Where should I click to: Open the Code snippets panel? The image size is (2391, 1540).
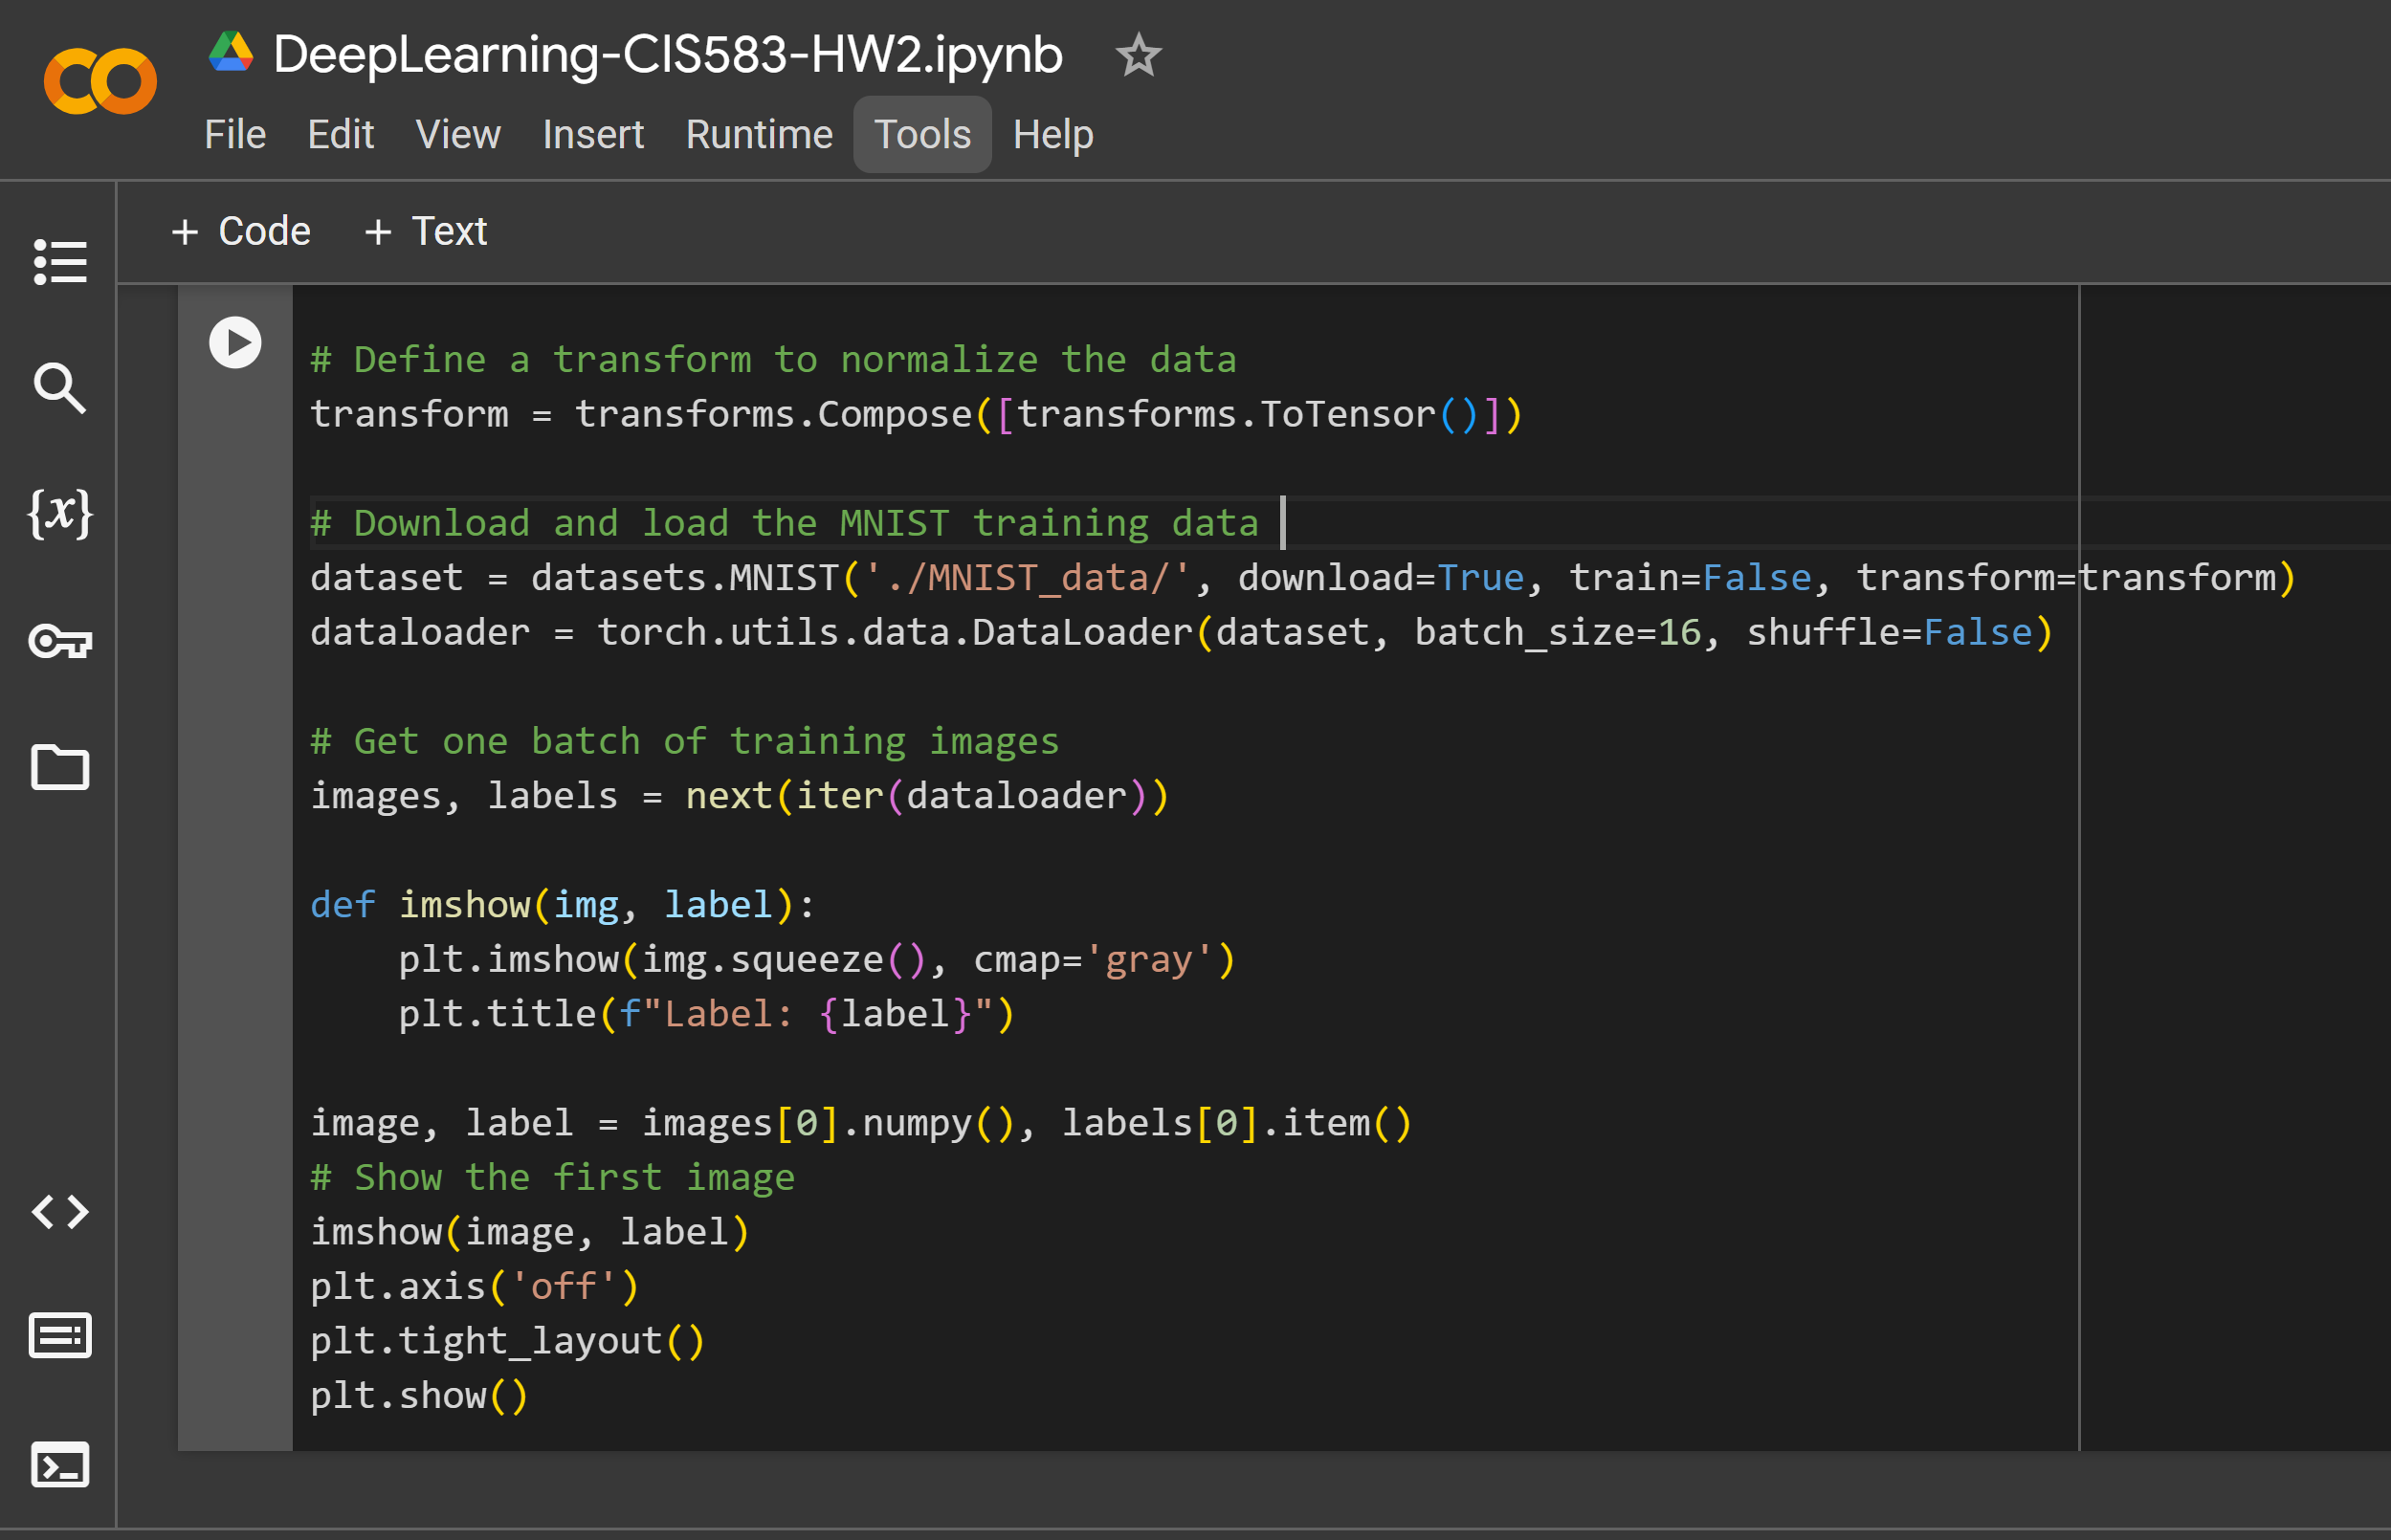coord(60,1212)
